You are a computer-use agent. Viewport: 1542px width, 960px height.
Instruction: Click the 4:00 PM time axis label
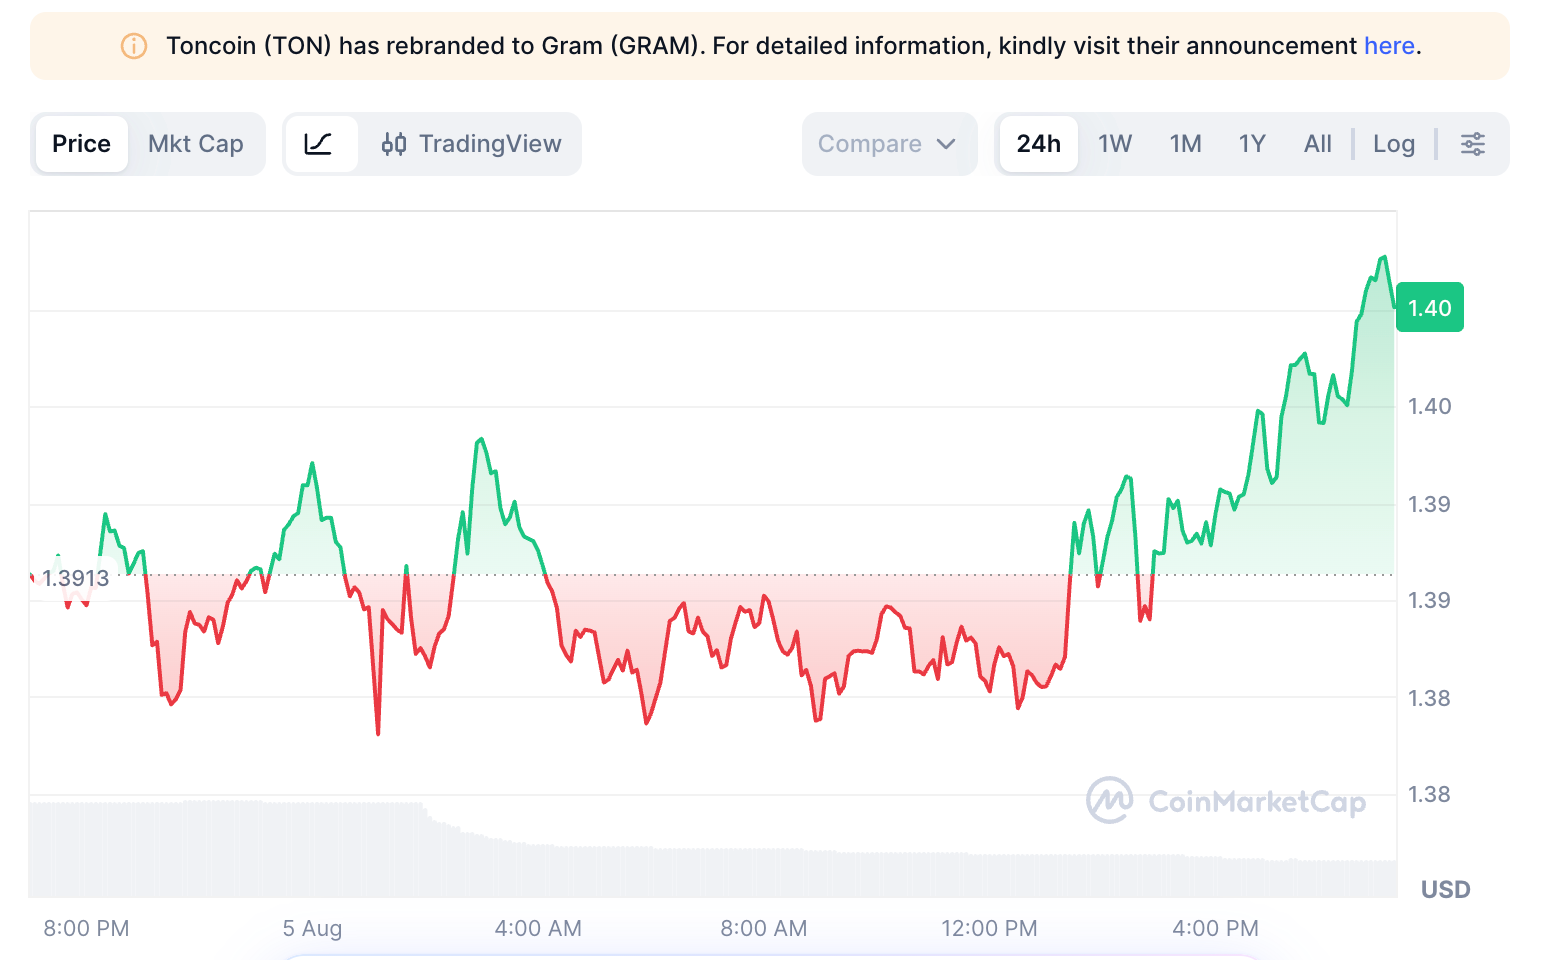1215,928
